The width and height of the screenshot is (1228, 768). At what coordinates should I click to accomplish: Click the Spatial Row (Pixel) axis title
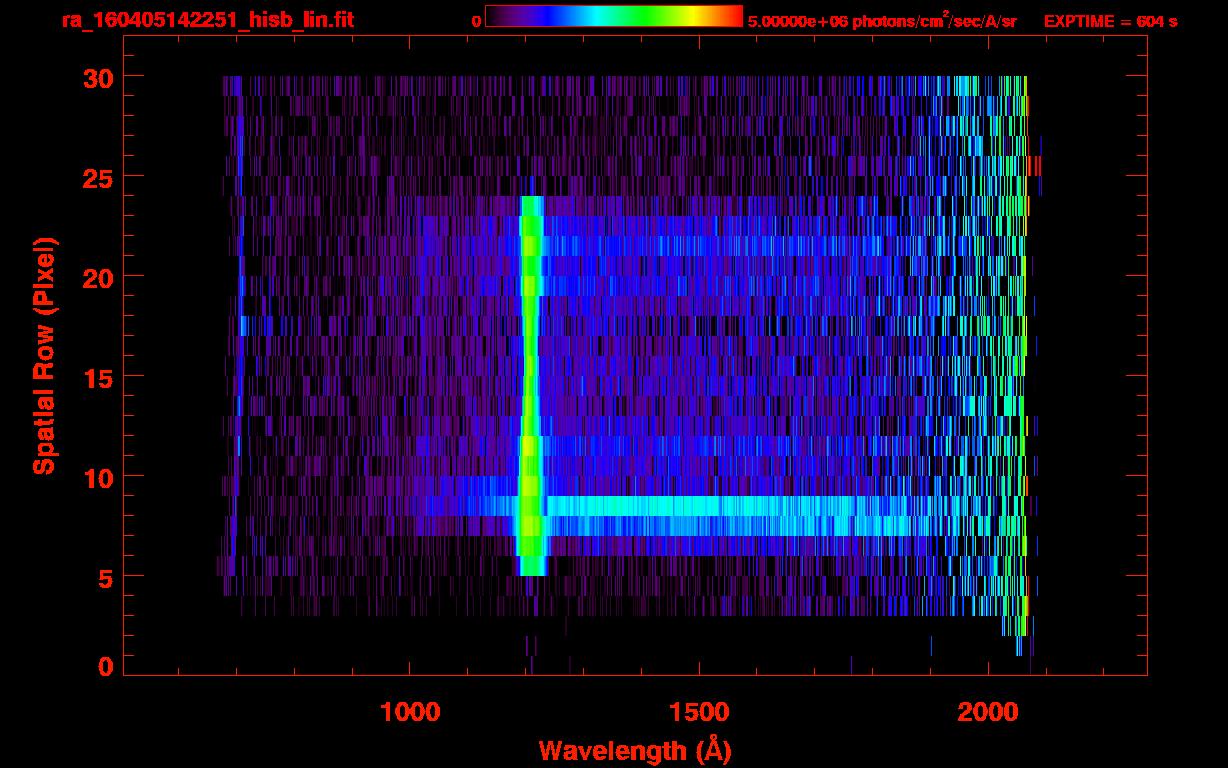(45, 356)
